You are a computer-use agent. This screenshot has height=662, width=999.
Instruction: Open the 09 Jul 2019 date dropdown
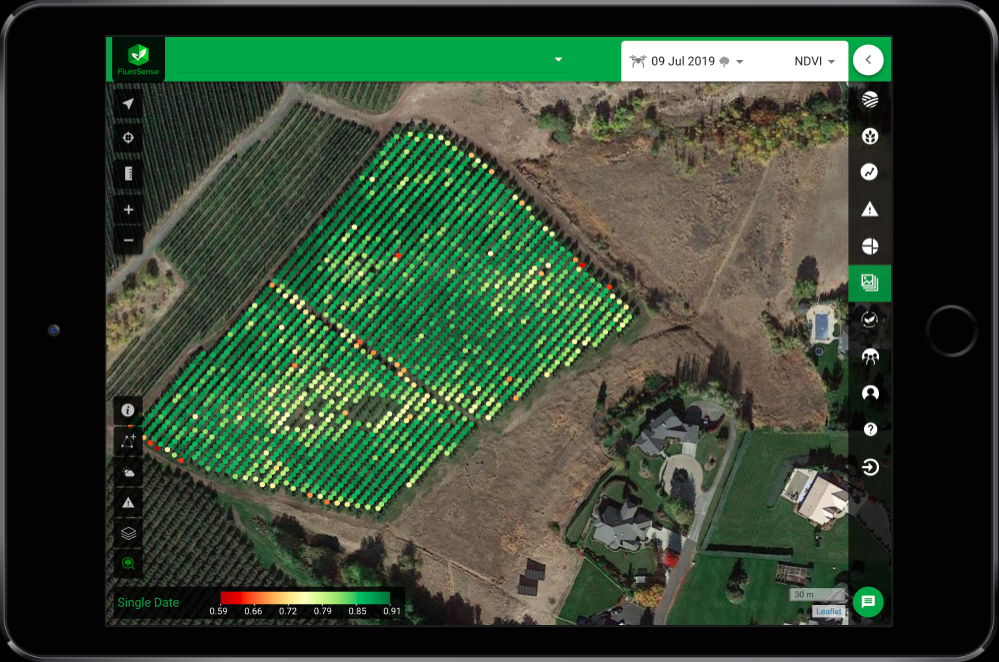[x=686, y=61]
